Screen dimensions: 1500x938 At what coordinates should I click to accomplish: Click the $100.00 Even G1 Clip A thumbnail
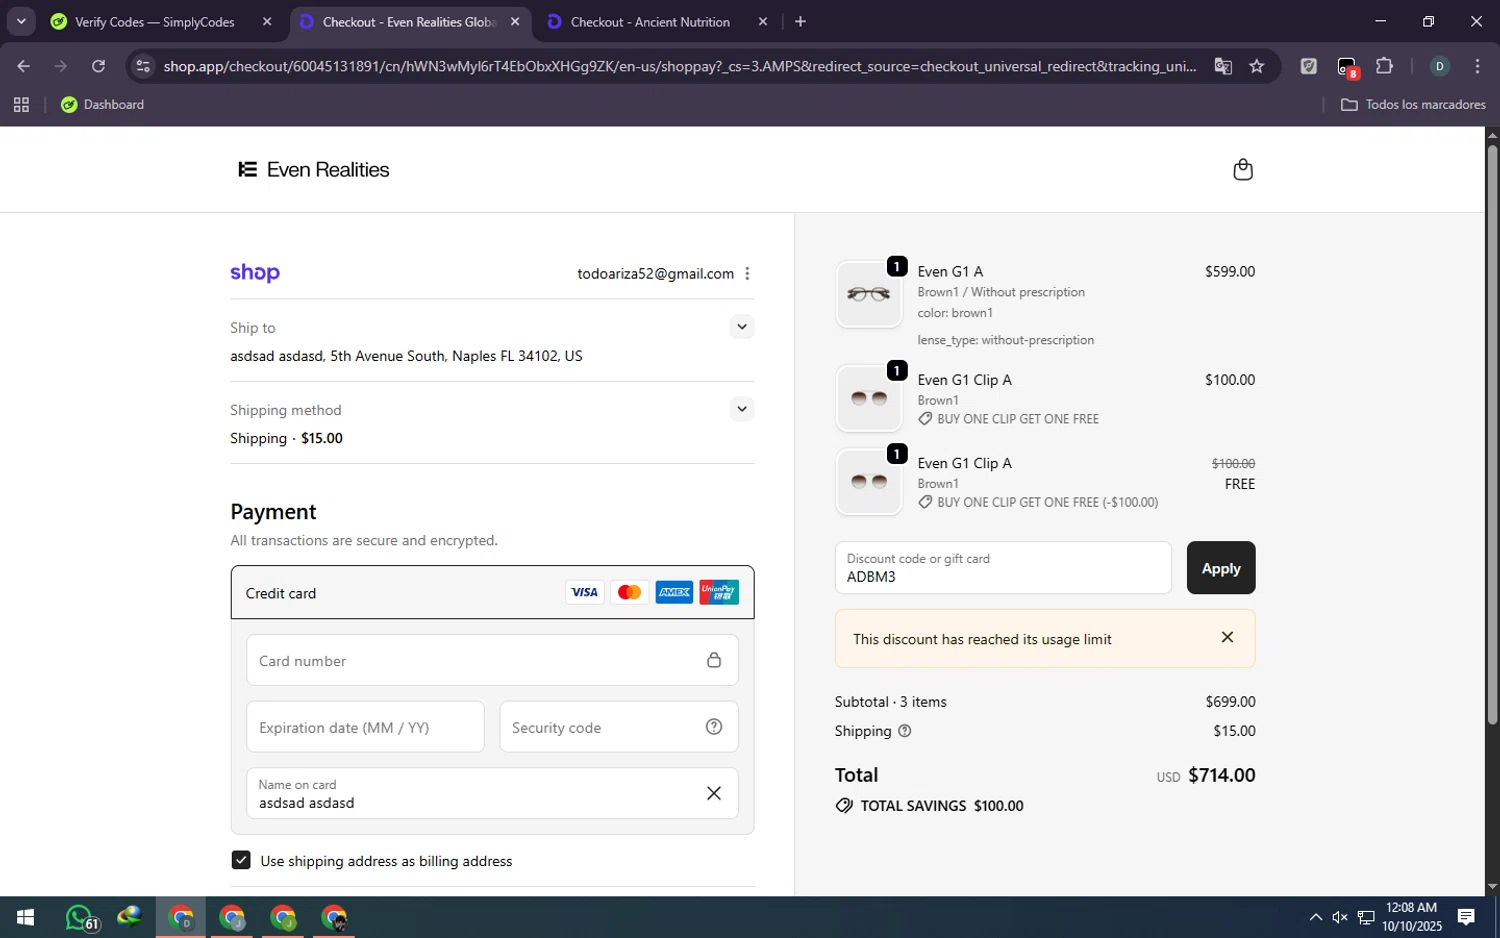point(869,398)
